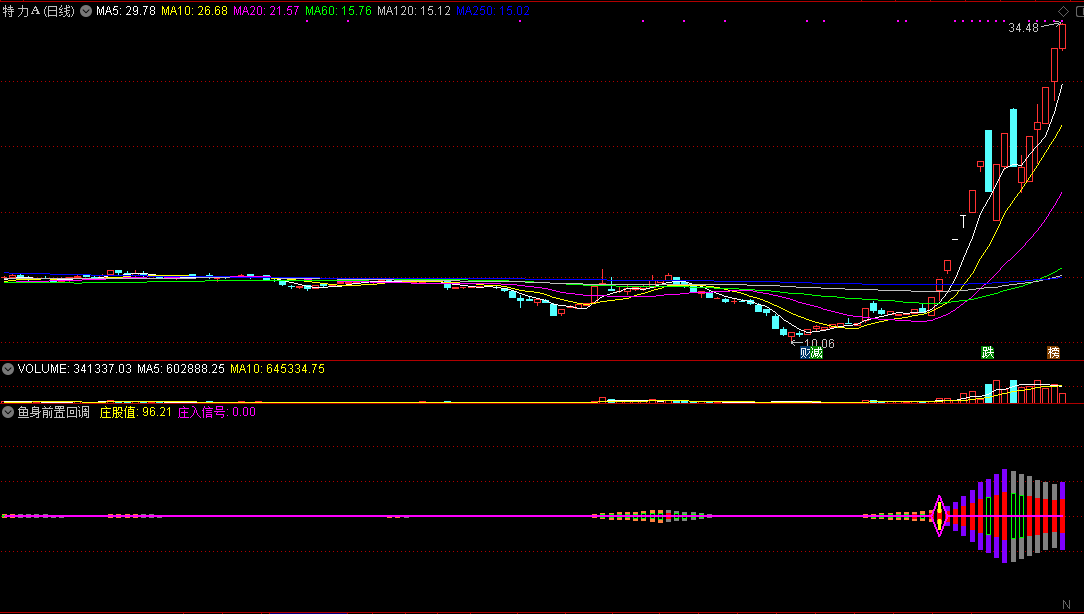The width and height of the screenshot is (1084, 614).
Task: Click the 10.06 low price label
Action: (x=819, y=344)
